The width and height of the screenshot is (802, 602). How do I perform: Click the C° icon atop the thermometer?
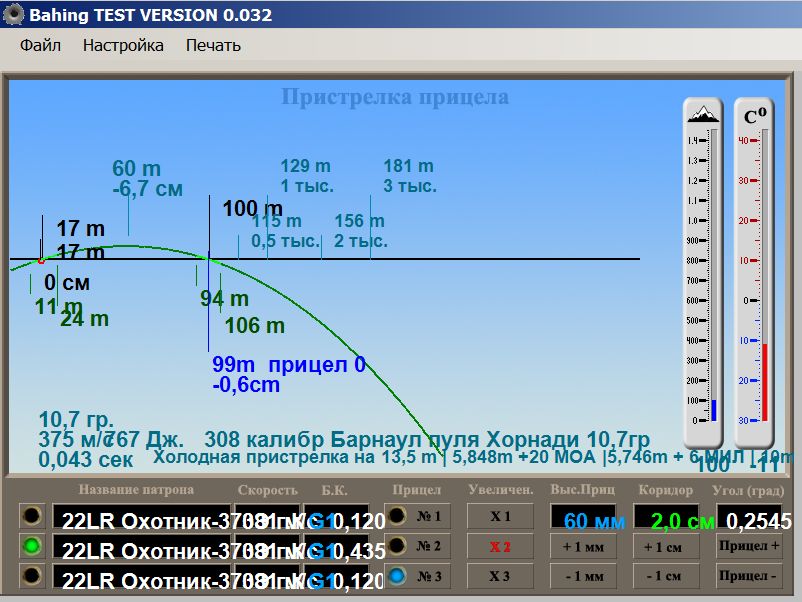point(753,114)
